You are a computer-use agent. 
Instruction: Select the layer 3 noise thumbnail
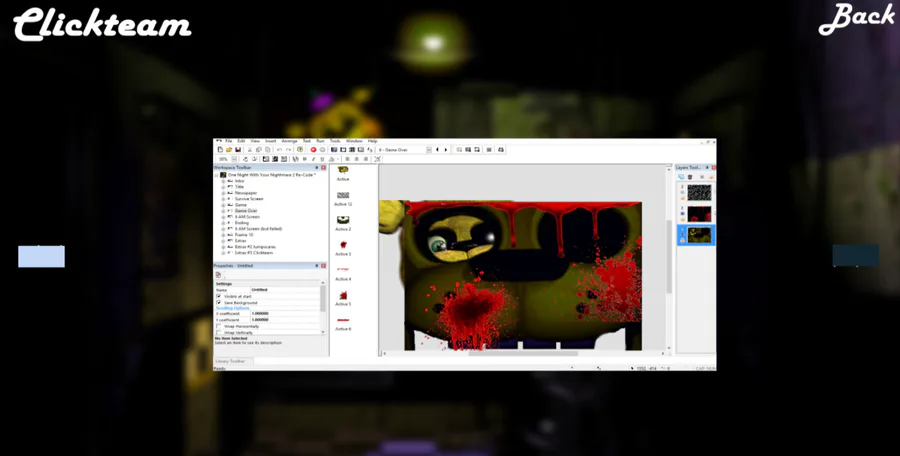[x=699, y=192]
